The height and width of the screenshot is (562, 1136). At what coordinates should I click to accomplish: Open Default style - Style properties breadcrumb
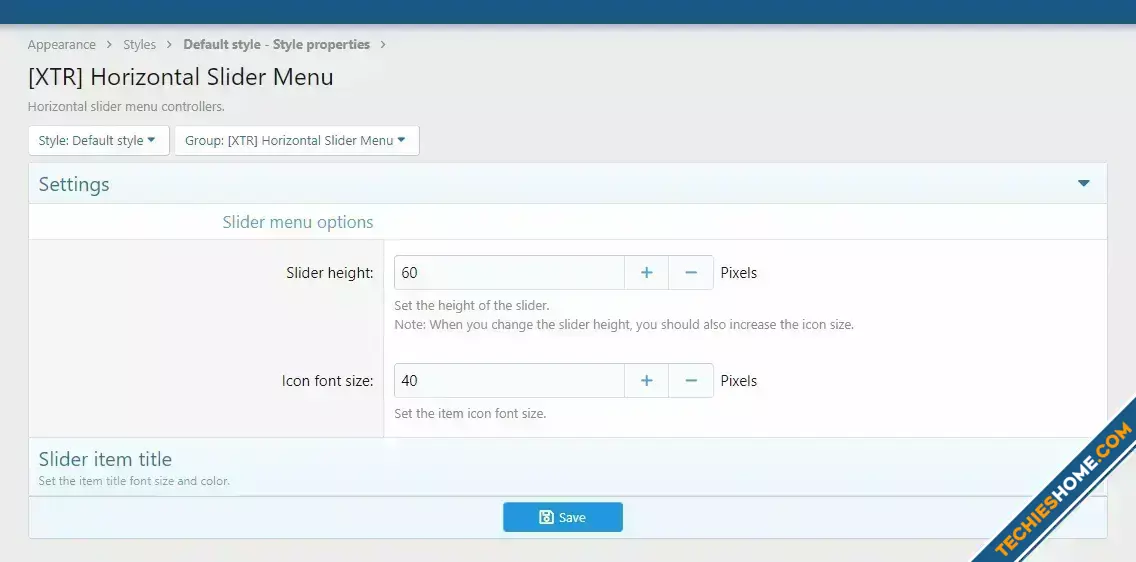click(276, 45)
